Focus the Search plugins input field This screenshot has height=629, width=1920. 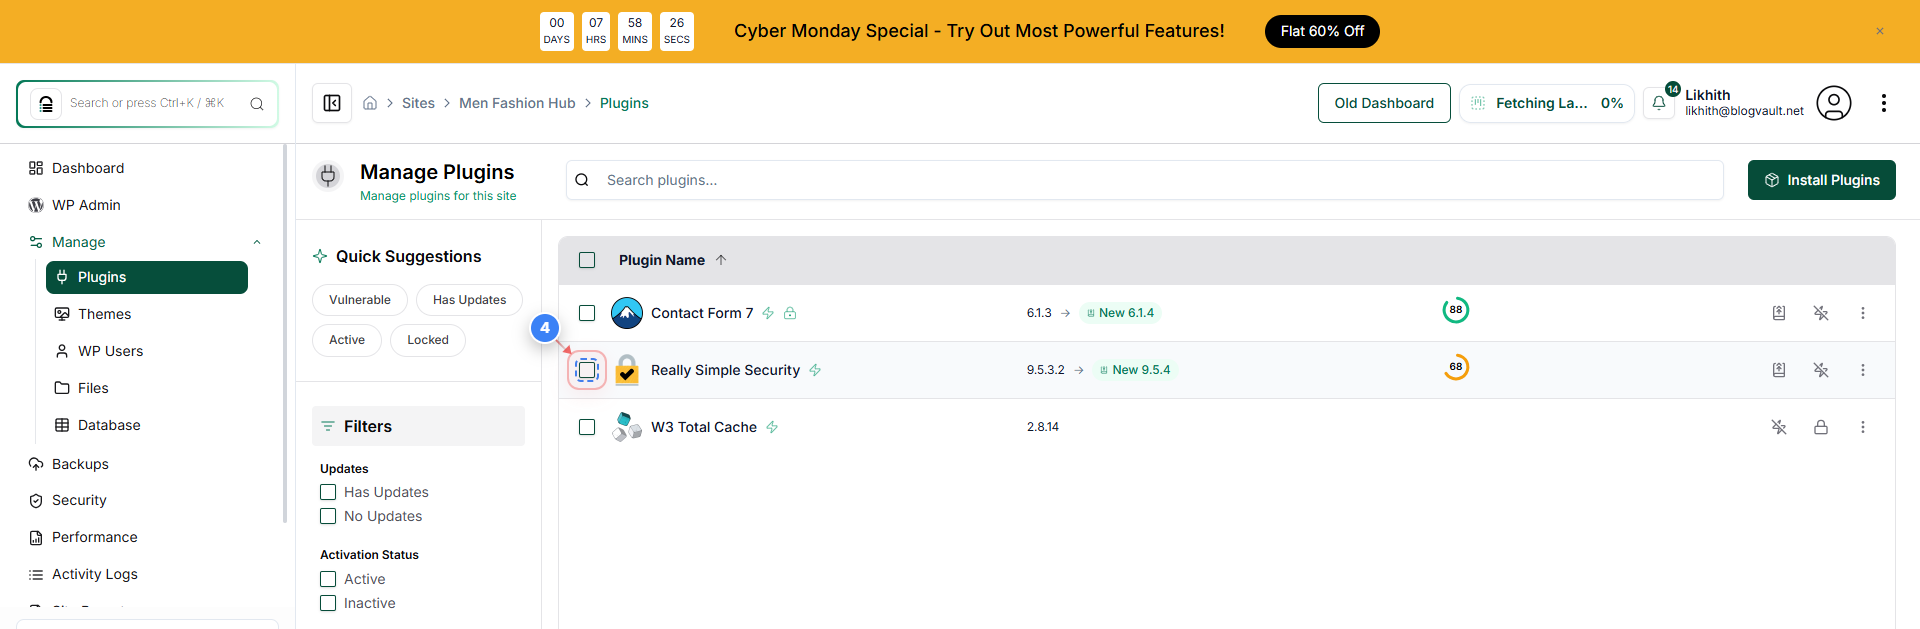coord(1145,180)
